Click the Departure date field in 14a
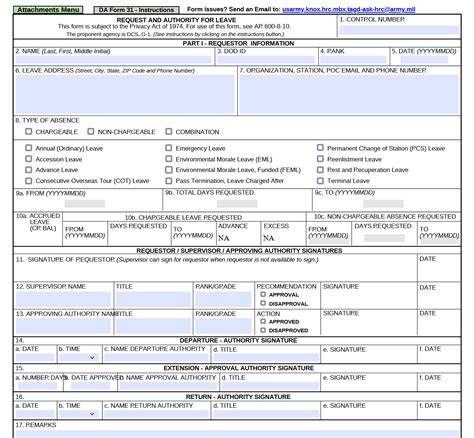 [x=35, y=358]
